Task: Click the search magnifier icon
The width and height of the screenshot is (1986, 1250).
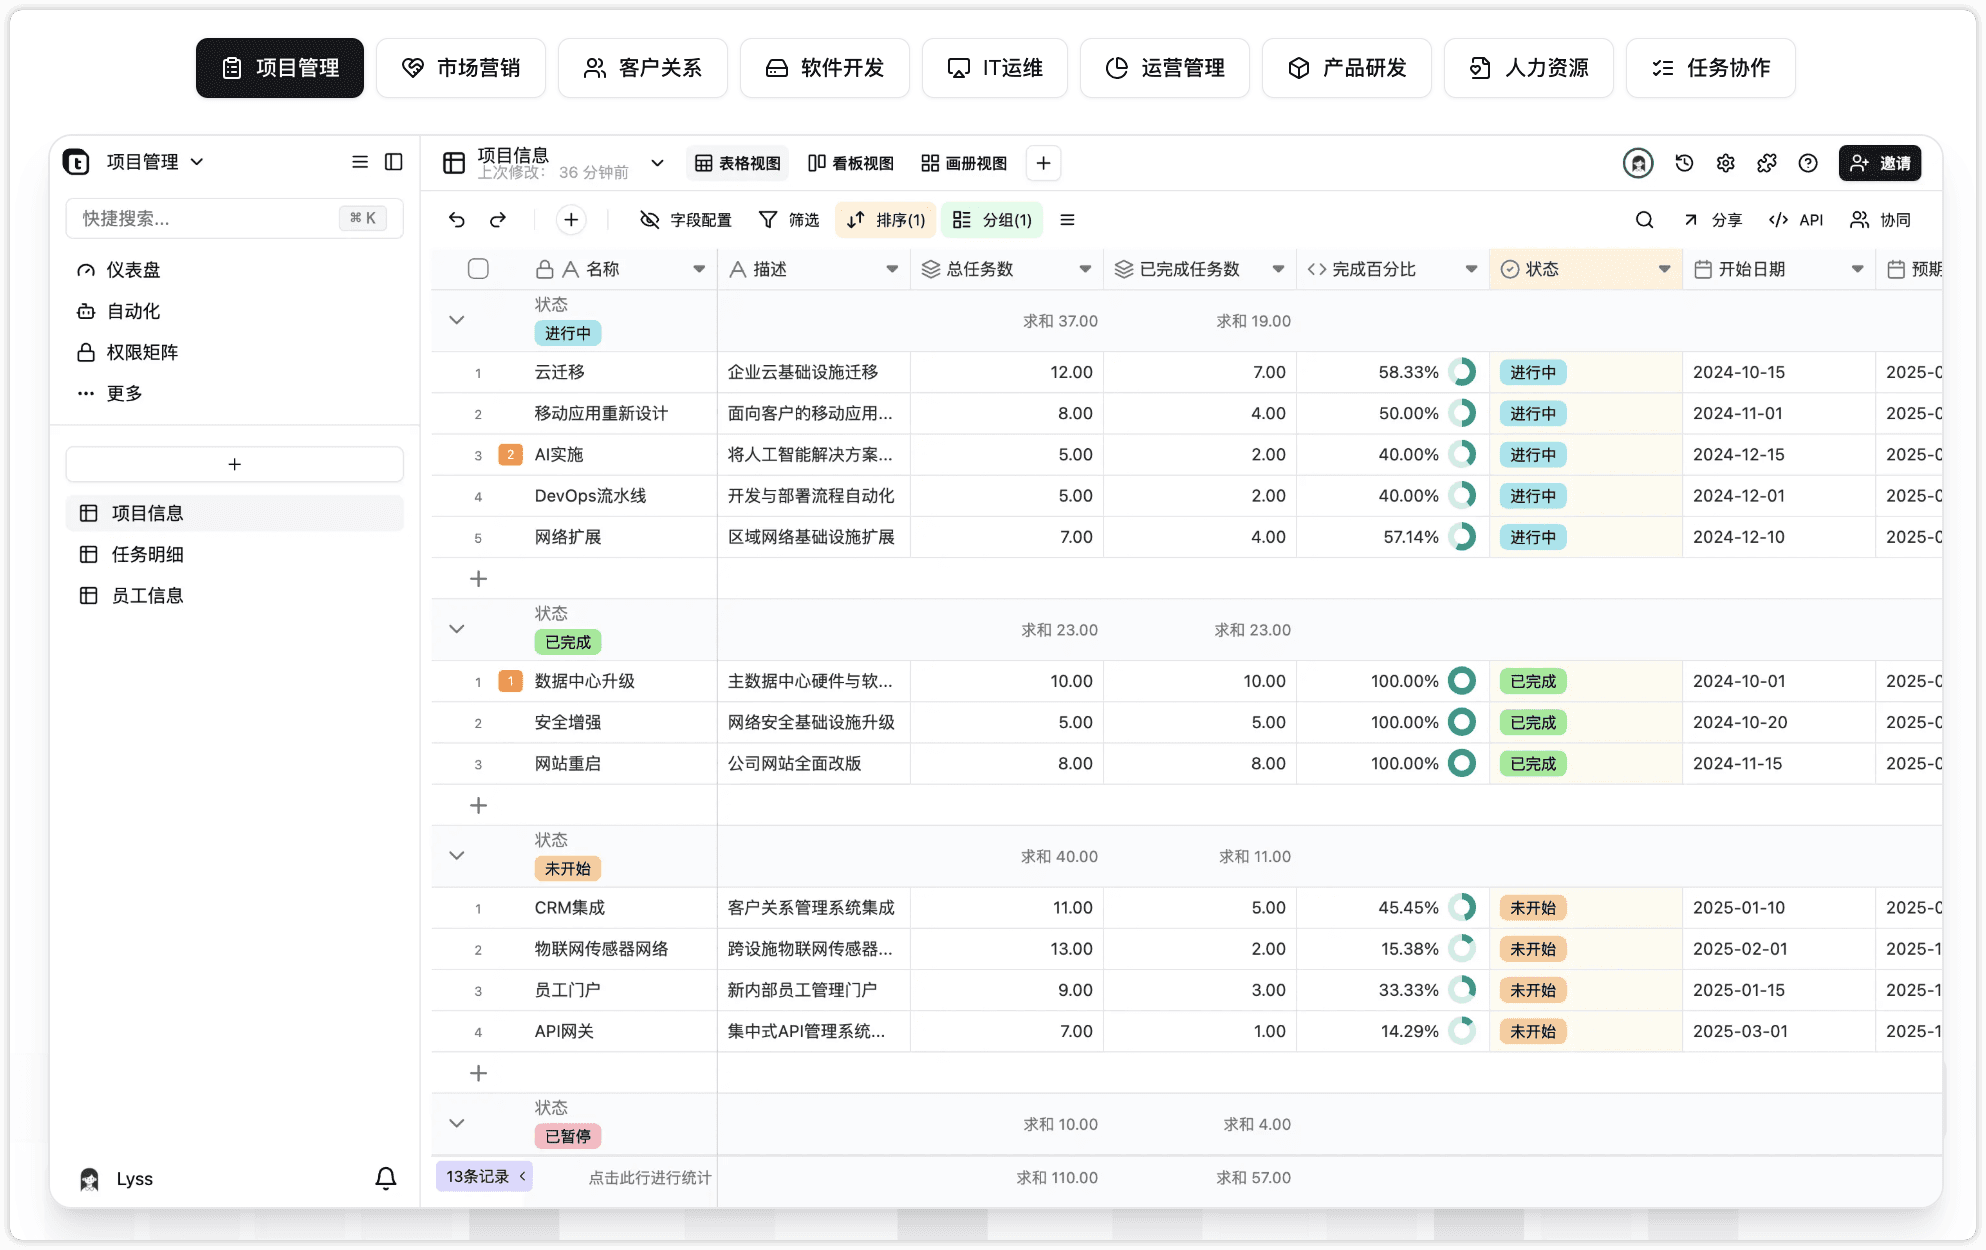Action: point(1644,220)
